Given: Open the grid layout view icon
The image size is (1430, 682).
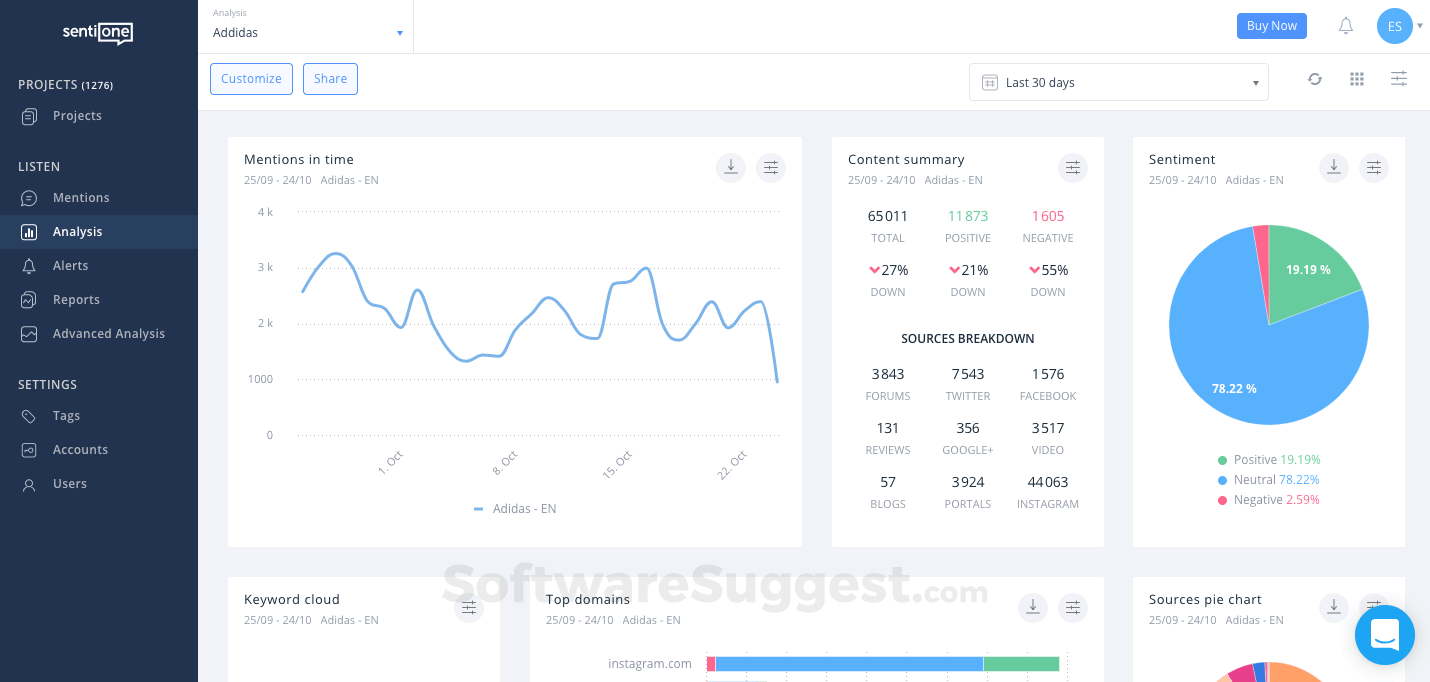Looking at the screenshot, I should pyautogui.click(x=1357, y=79).
